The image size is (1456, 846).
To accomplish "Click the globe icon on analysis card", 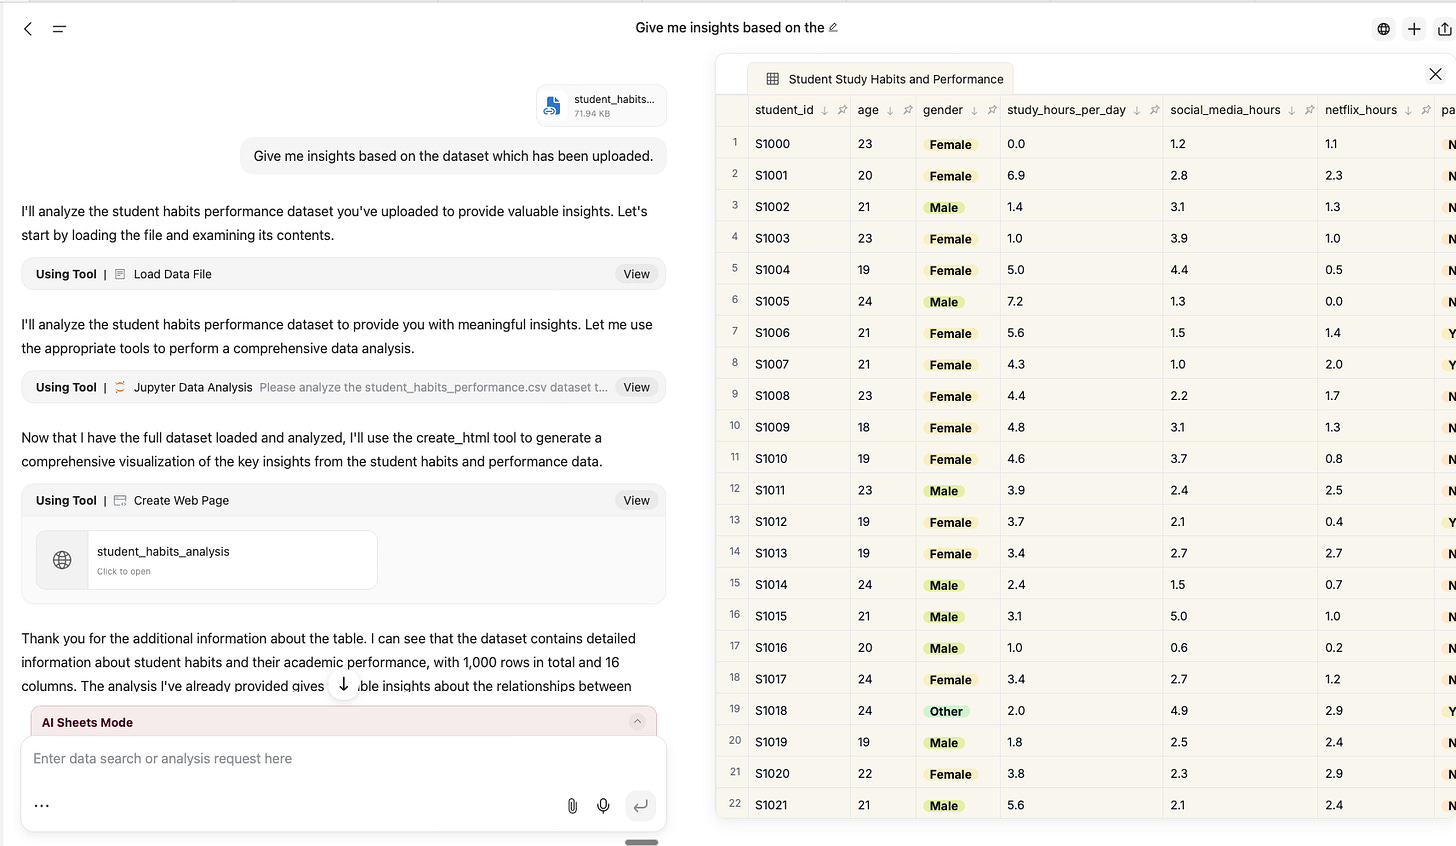I will (62, 560).
